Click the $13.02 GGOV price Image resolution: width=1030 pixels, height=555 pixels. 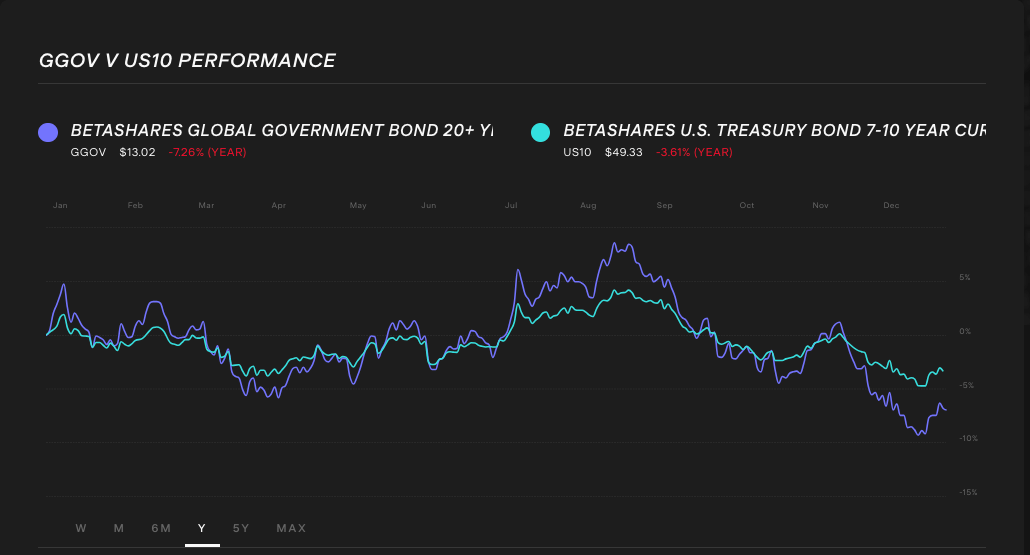(x=137, y=152)
